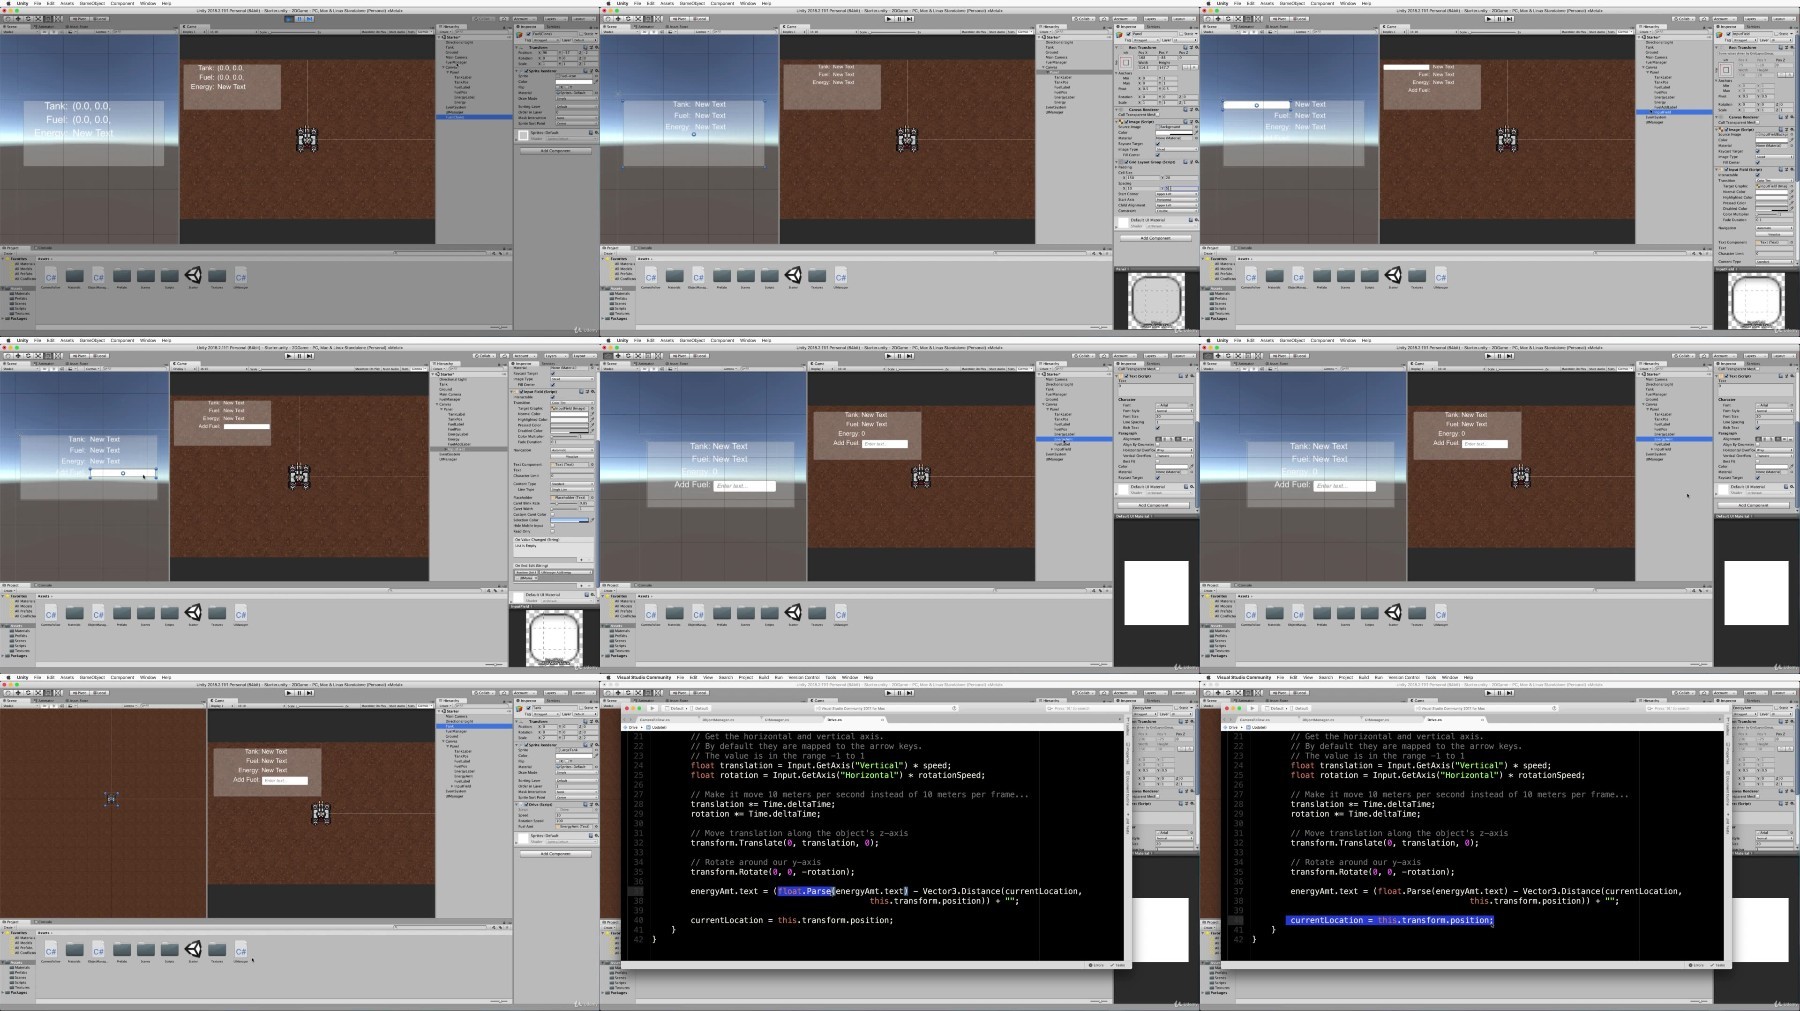The image size is (1800, 1011).
Task: Toggle Interactable checkbox in middle-left frame Inspector
Action: (552, 397)
